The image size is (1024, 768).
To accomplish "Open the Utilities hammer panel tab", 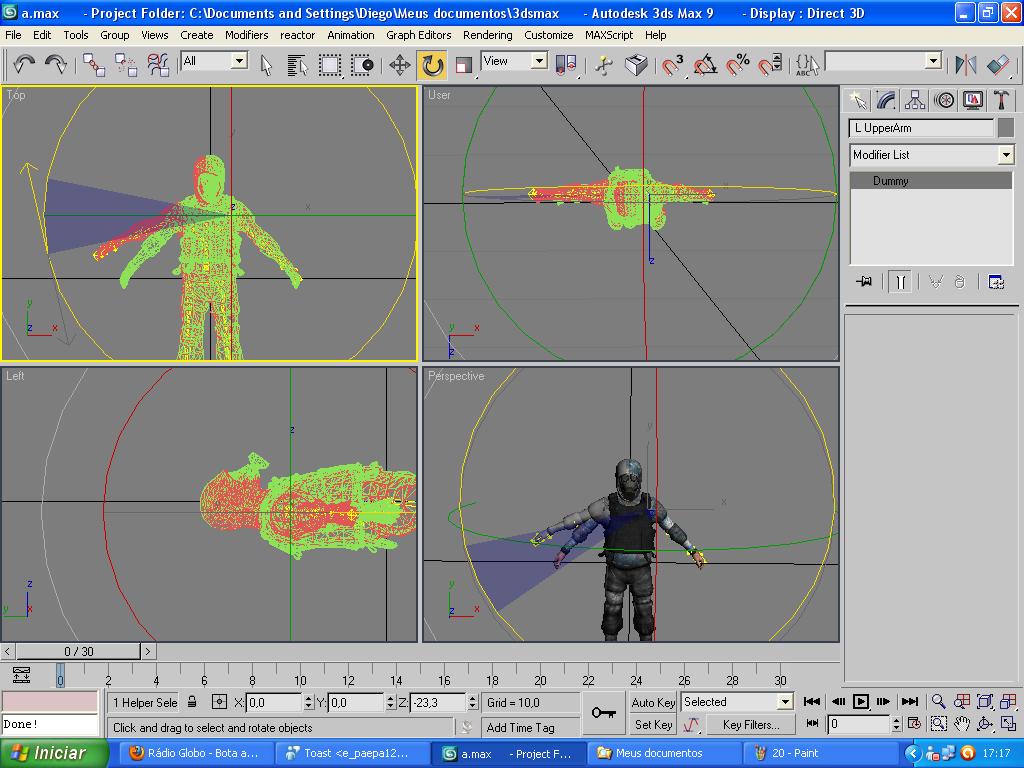I will (x=1000, y=100).
